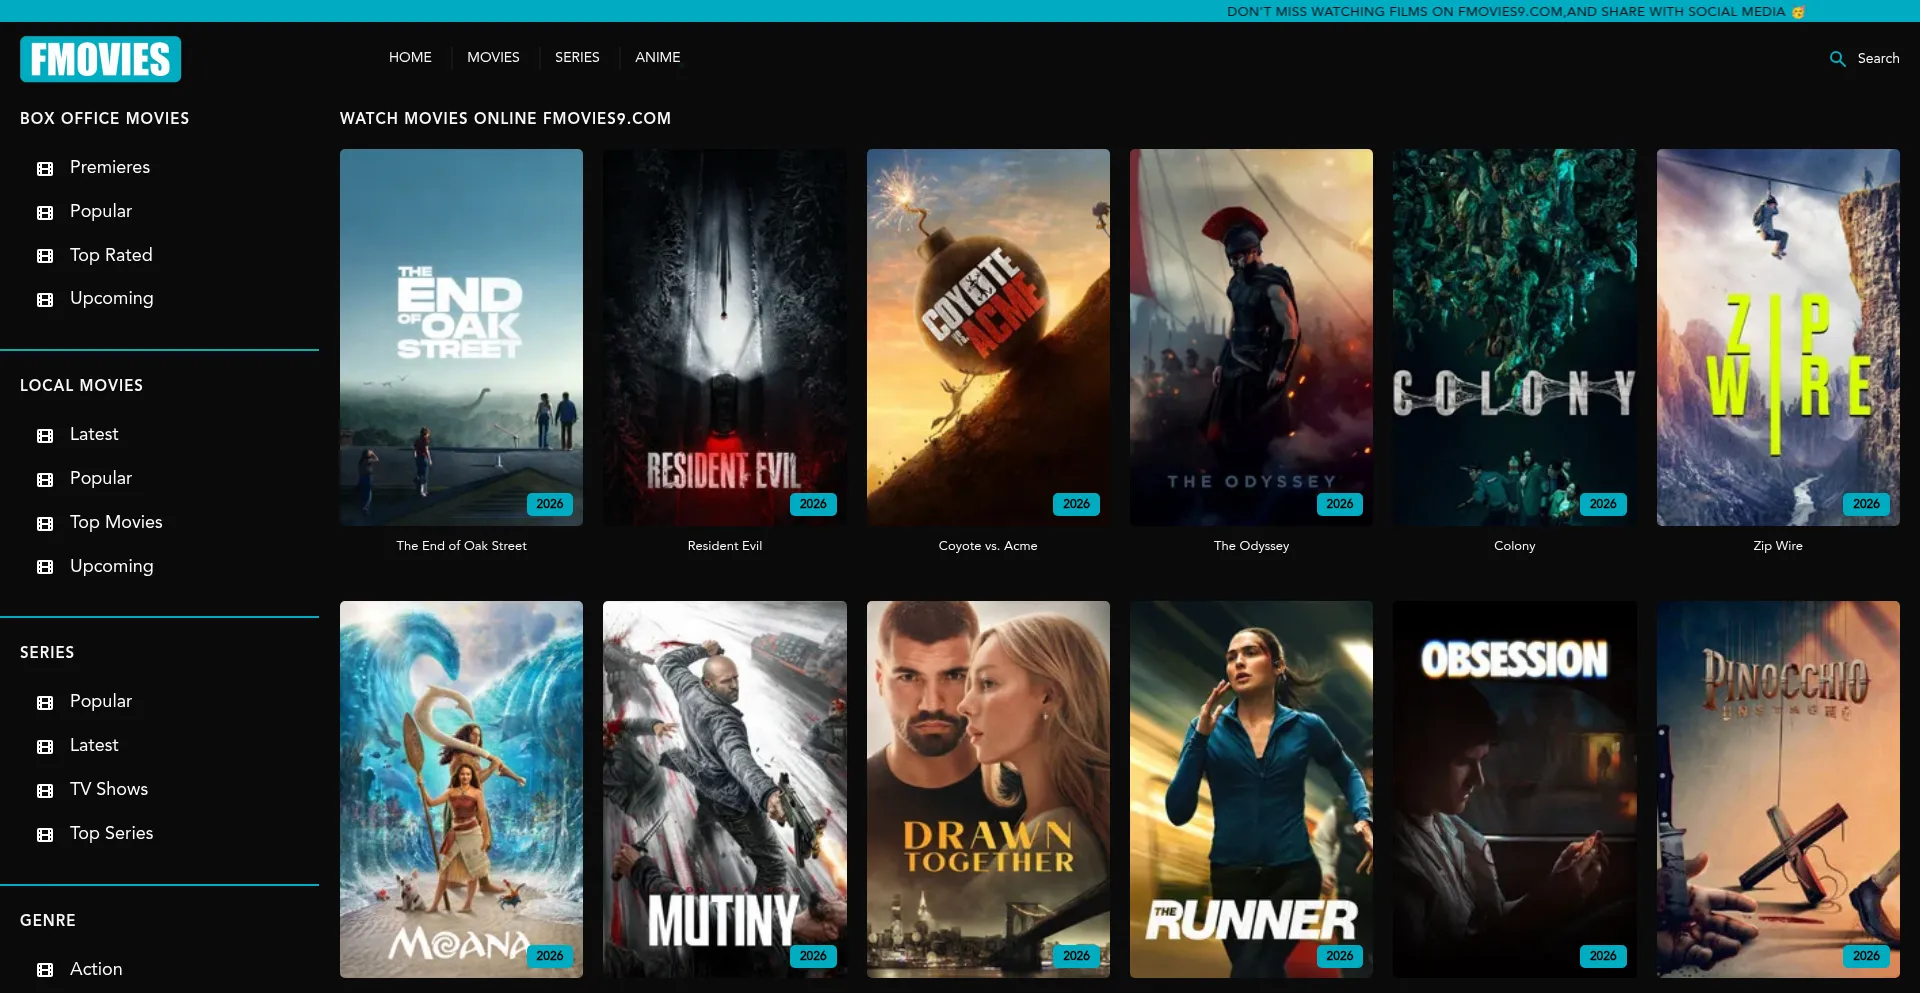The width and height of the screenshot is (1920, 993).
Task: Click 2026 badge on Resident Evil poster
Action: point(813,504)
